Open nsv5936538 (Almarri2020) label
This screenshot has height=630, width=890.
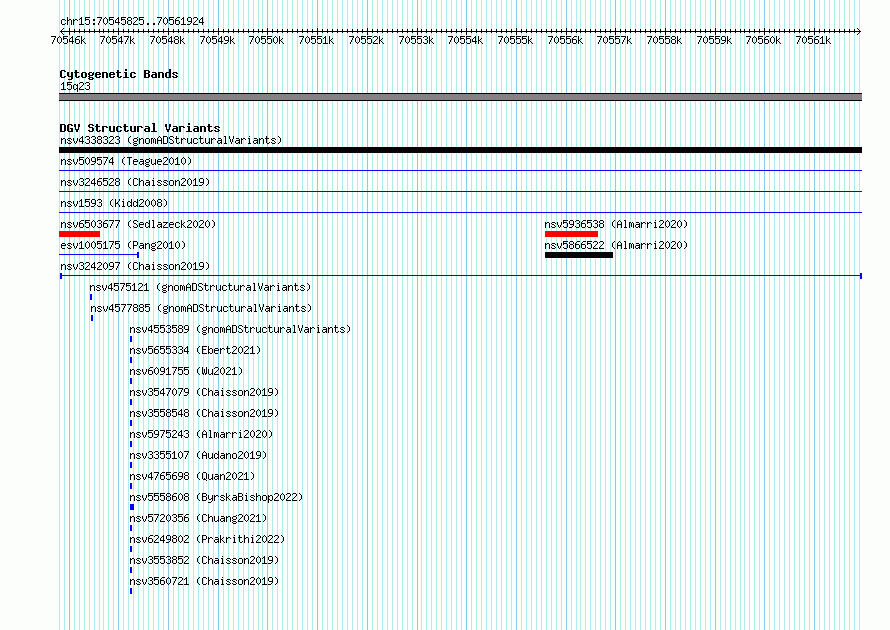(616, 224)
